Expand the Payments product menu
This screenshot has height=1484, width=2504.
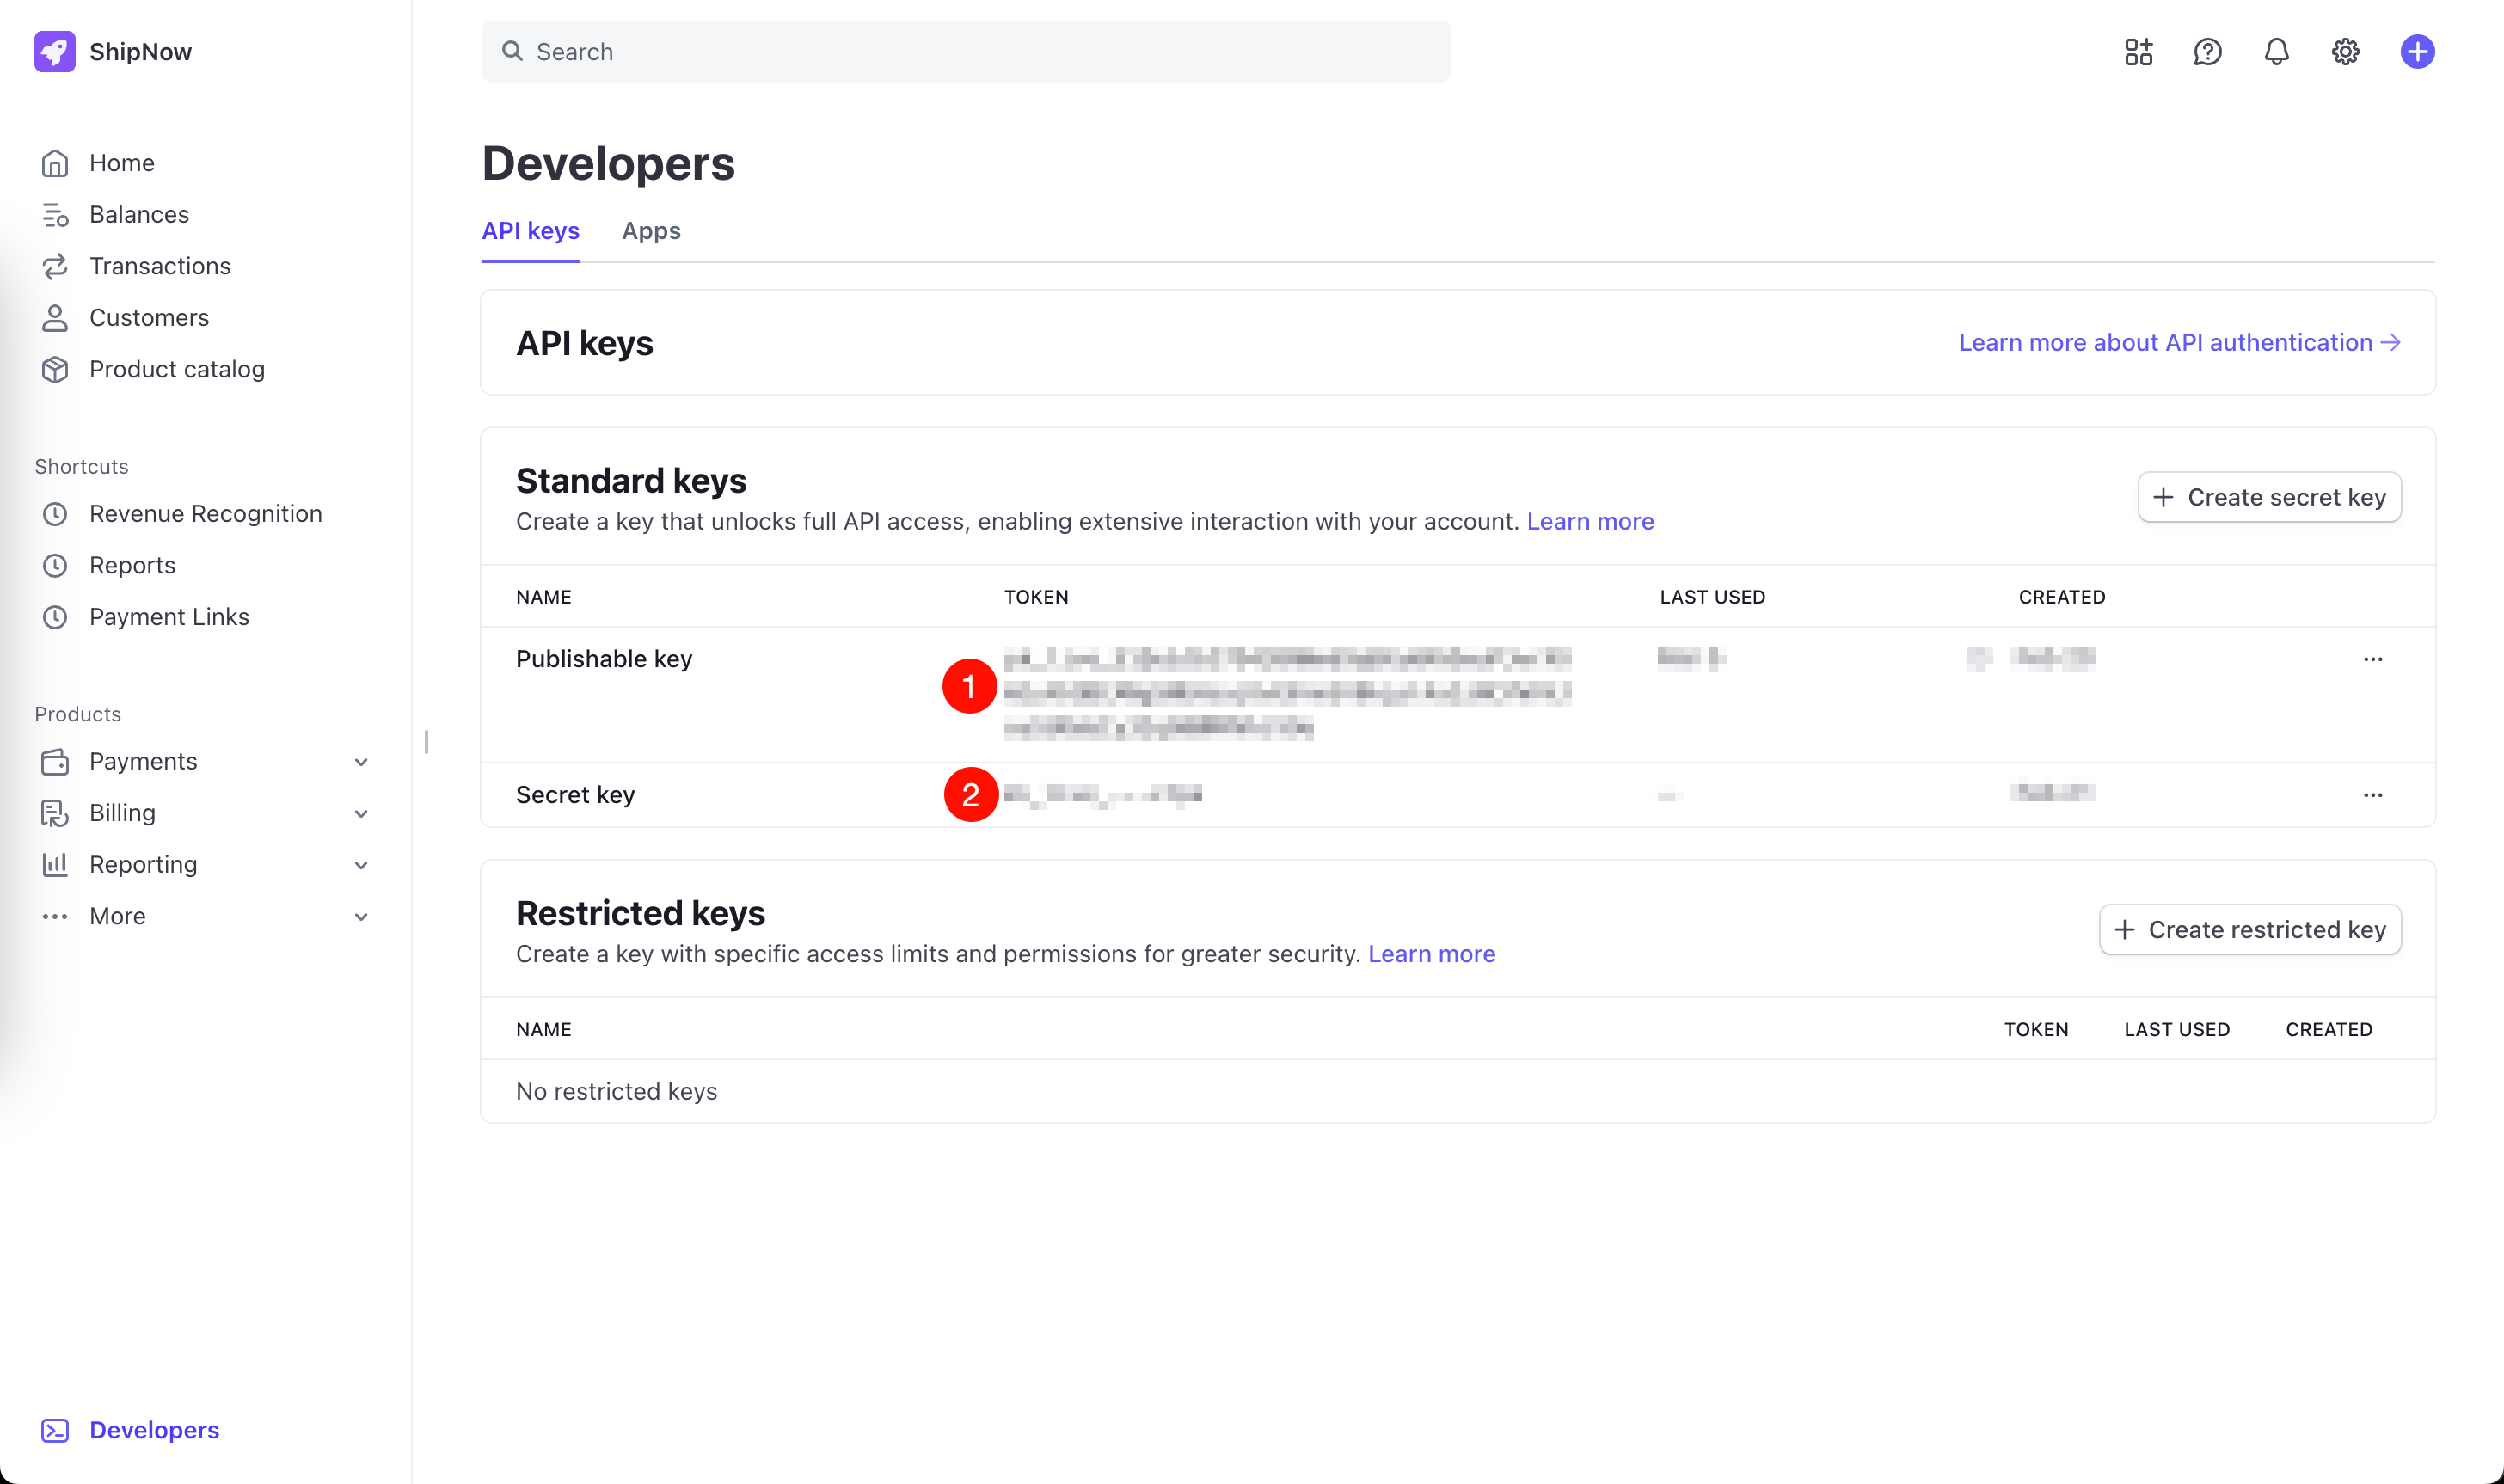point(361,762)
